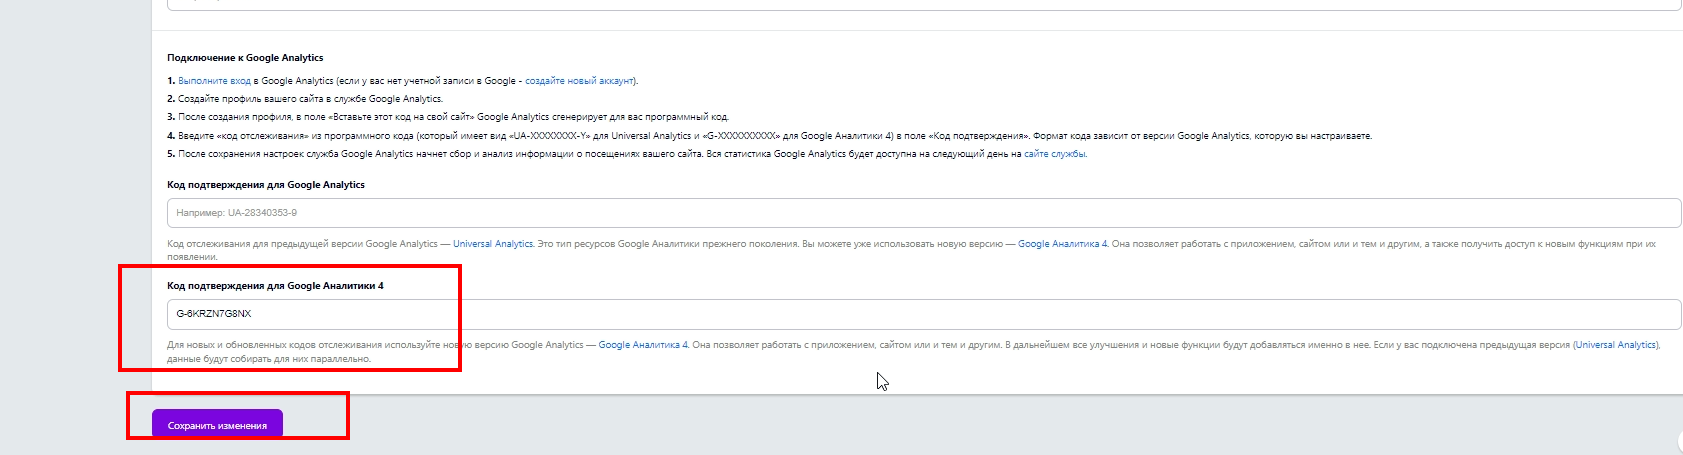
Task: Focus the empty 'Например: UA-28340353-9' code field
Action: point(924,213)
